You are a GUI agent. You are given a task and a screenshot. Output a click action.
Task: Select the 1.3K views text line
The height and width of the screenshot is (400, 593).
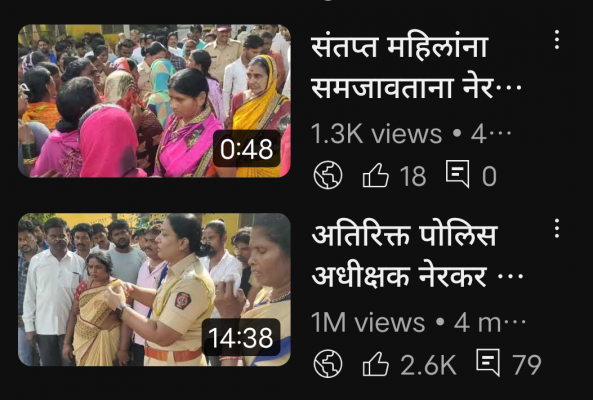(411, 134)
